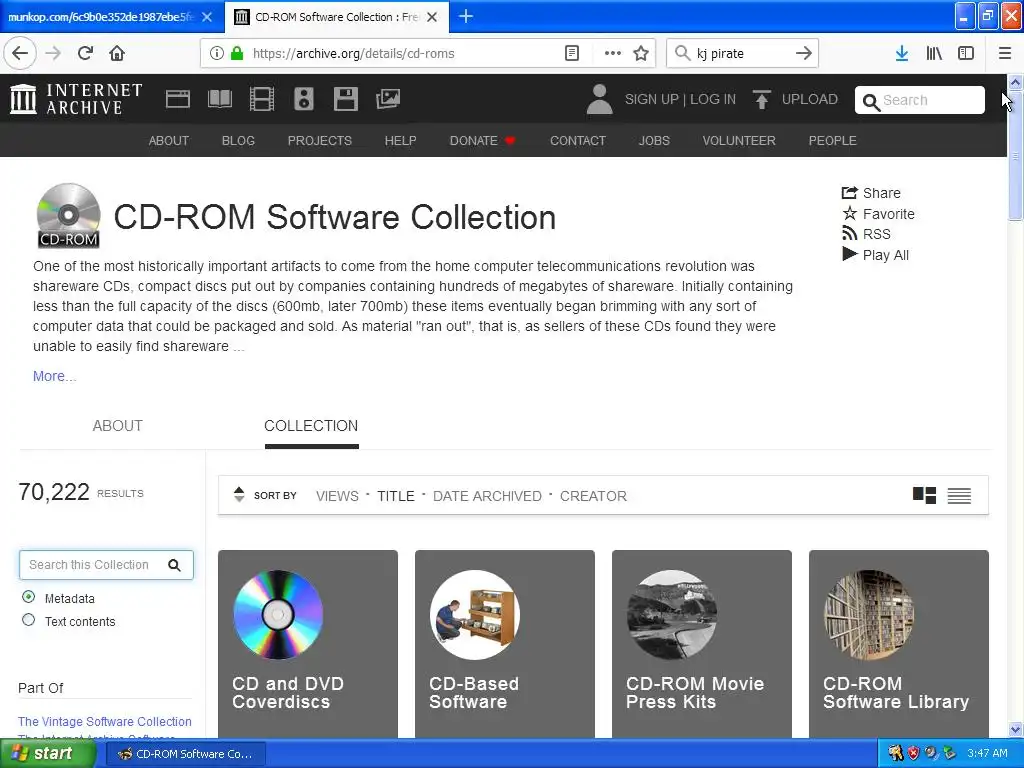Open Internet Archive Video film icon

click(x=262, y=99)
